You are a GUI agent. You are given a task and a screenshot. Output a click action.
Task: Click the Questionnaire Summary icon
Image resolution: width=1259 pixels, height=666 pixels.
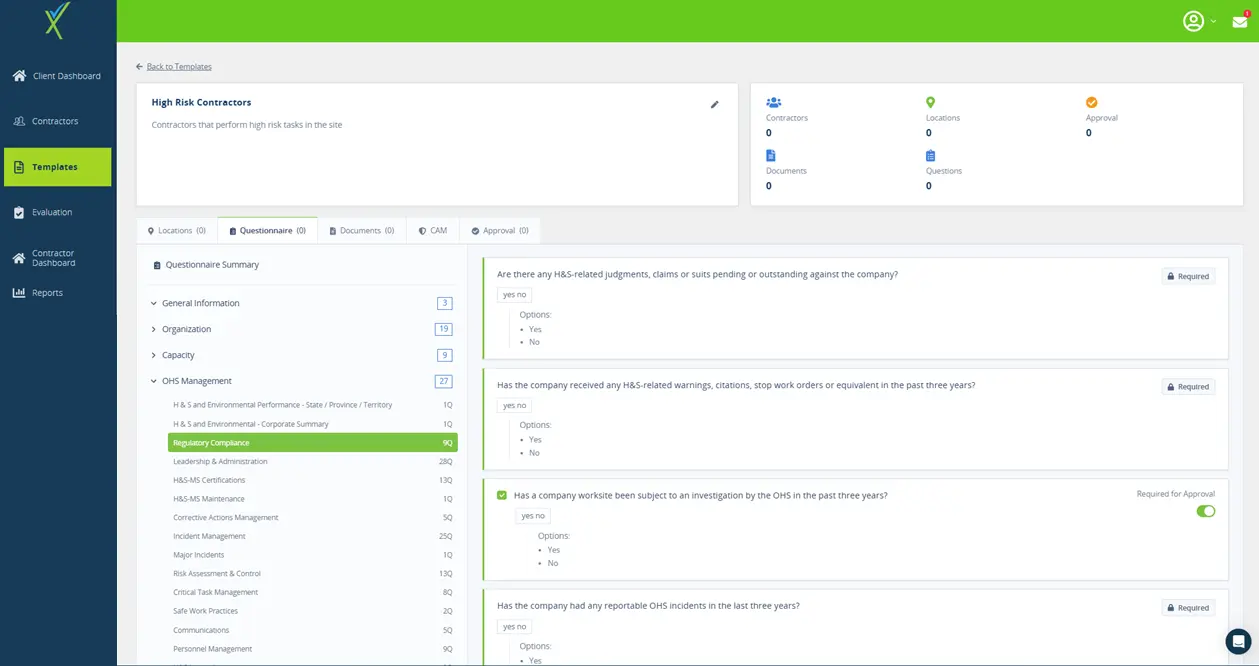157,265
